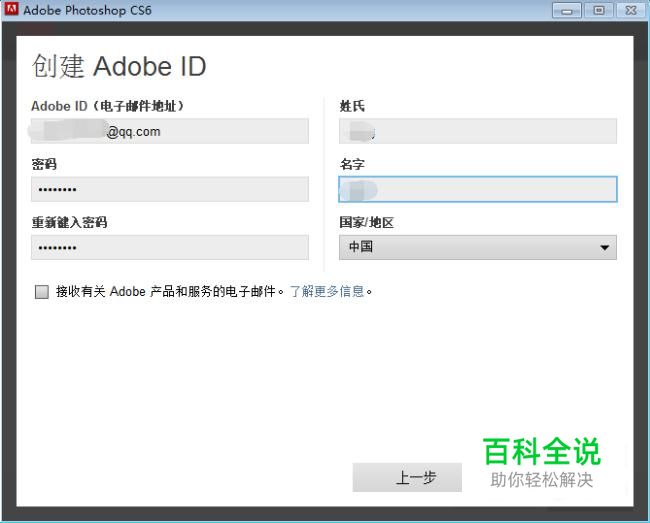
Task: Maximize the Photoshop CS6 window
Action: (599, 10)
